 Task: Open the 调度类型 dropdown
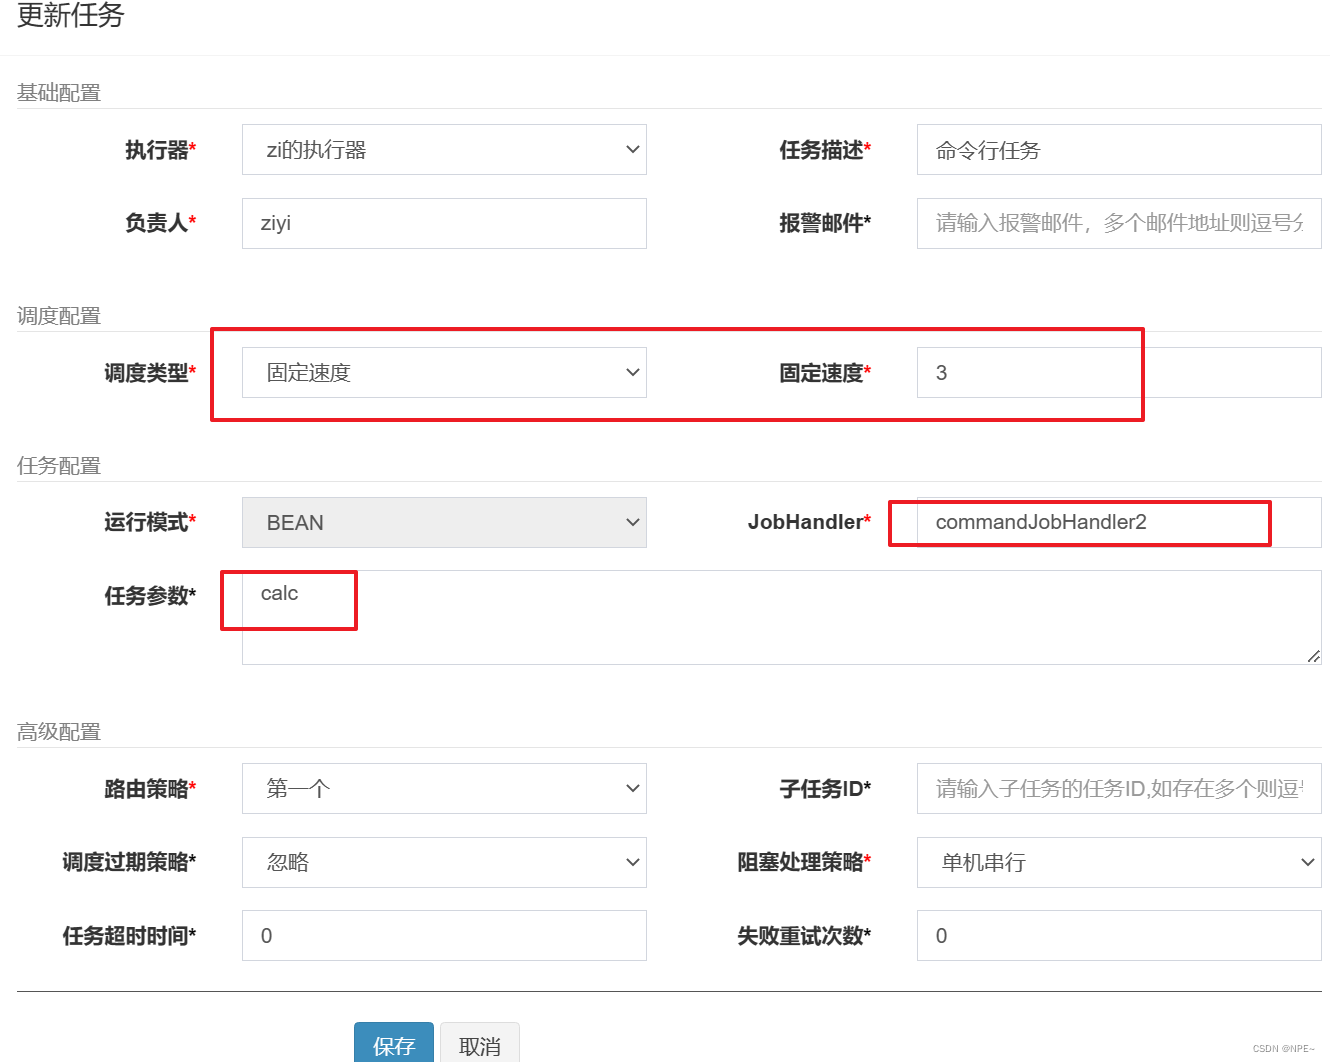pos(444,373)
